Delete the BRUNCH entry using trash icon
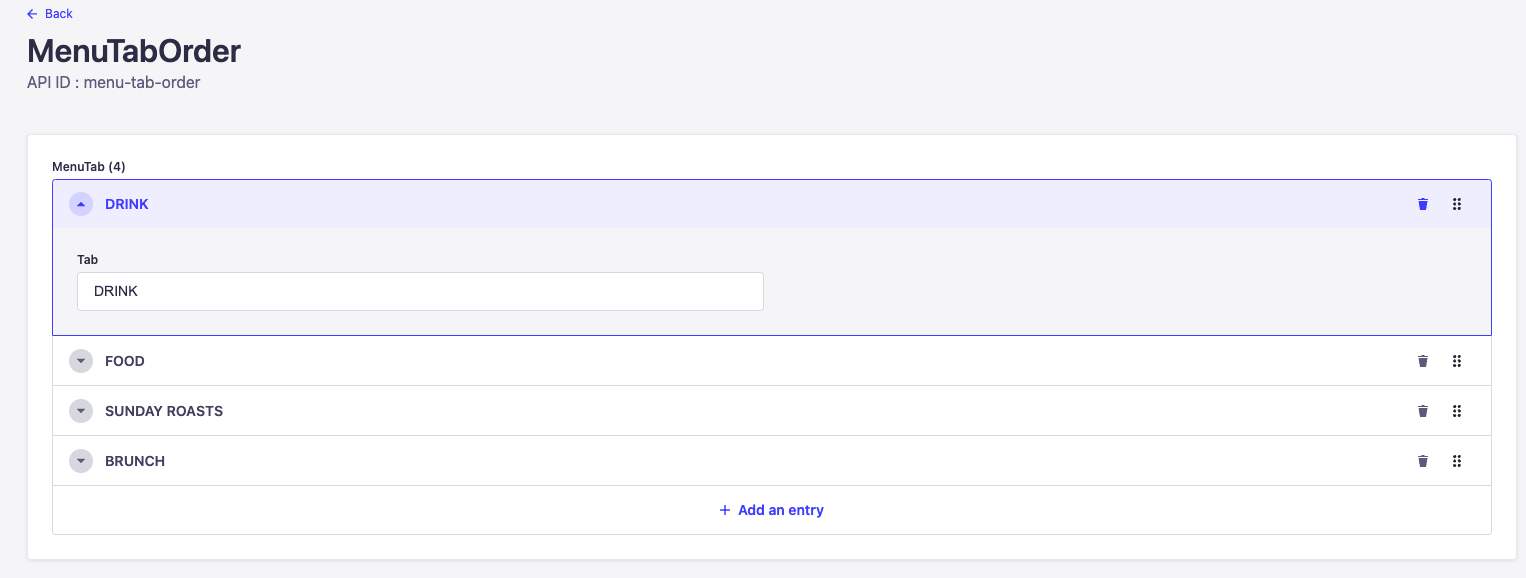Viewport: 1526px width, 578px height. [1423, 461]
